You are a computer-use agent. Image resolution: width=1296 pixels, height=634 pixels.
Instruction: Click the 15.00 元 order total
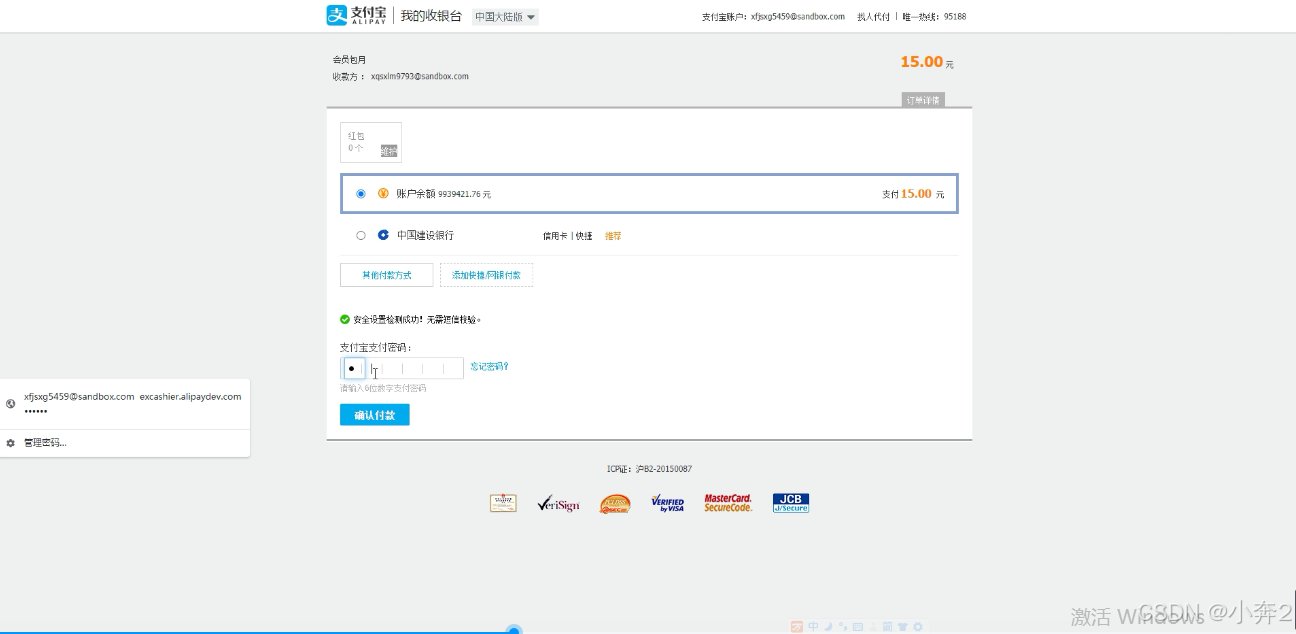tap(927, 62)
